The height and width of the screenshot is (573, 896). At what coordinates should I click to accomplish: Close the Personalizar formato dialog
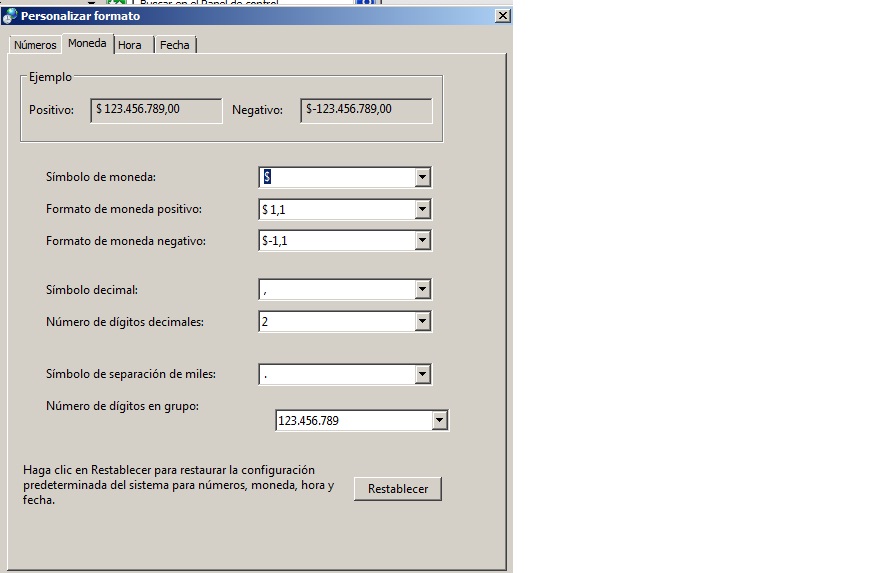coord(502,16)
